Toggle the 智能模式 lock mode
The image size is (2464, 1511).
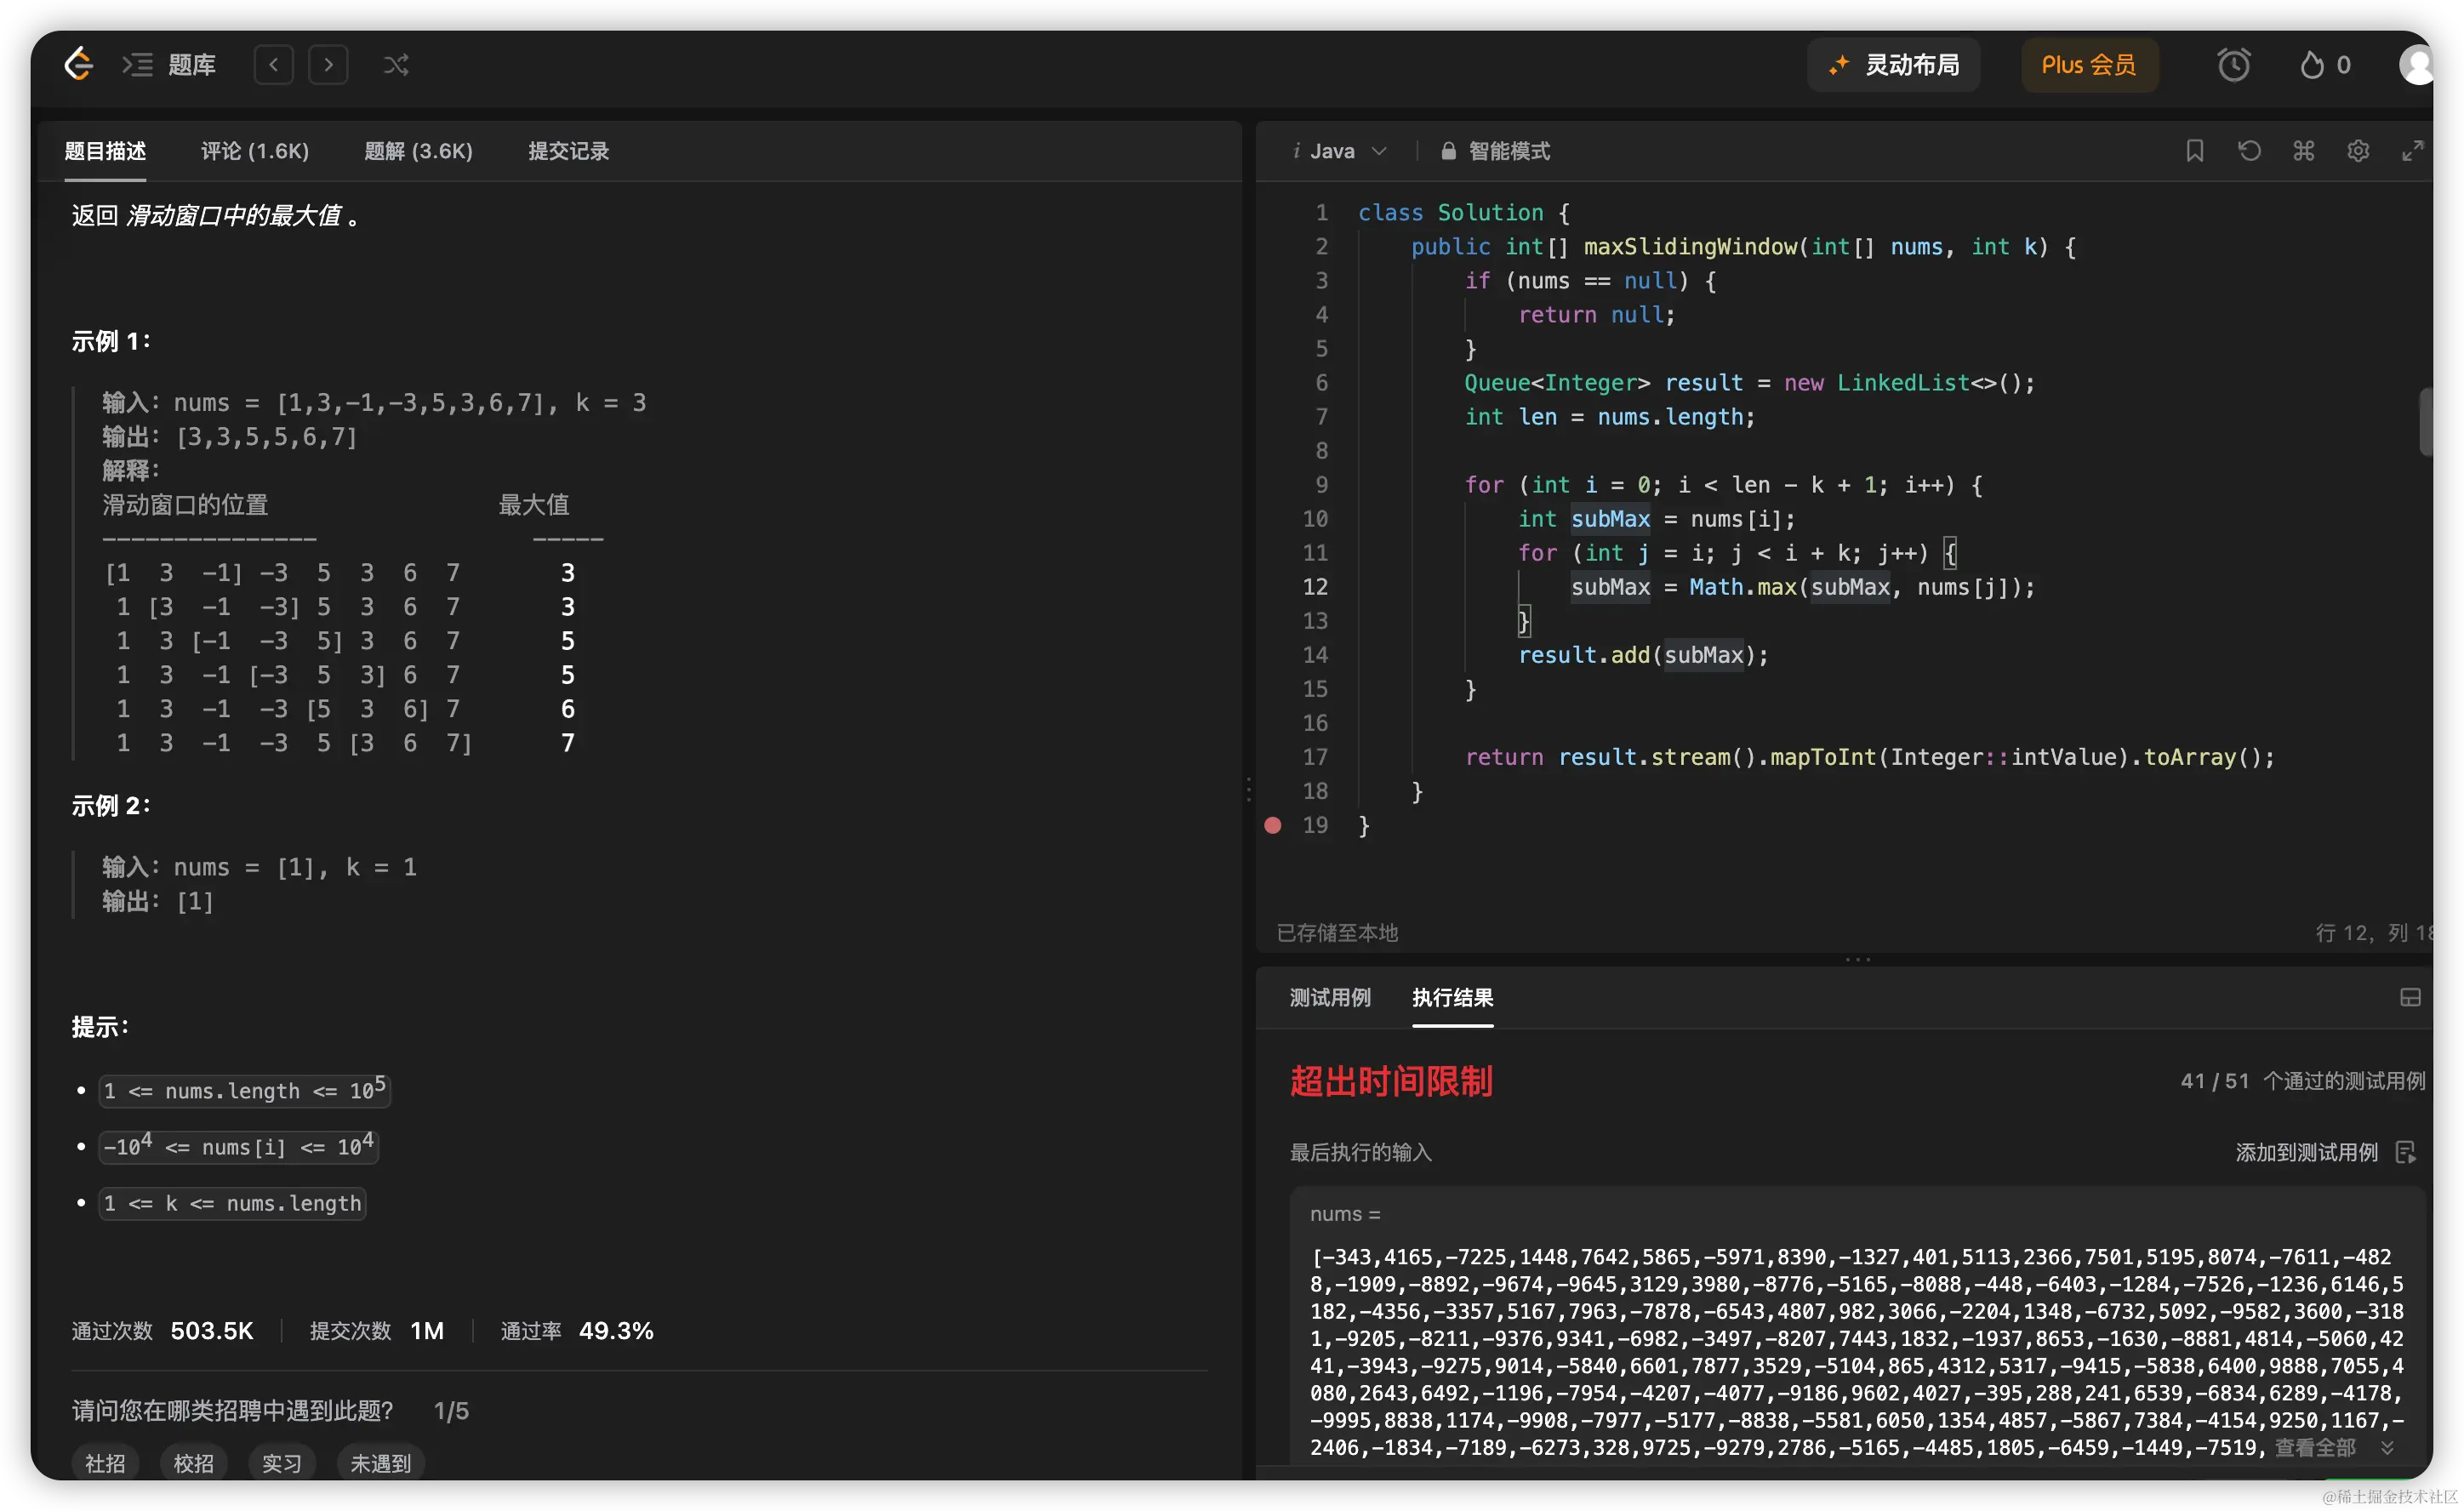[1495, 151]
